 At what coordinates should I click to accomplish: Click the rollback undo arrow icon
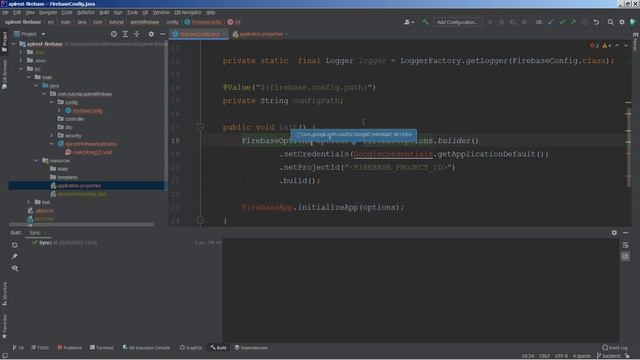(596, 22)
